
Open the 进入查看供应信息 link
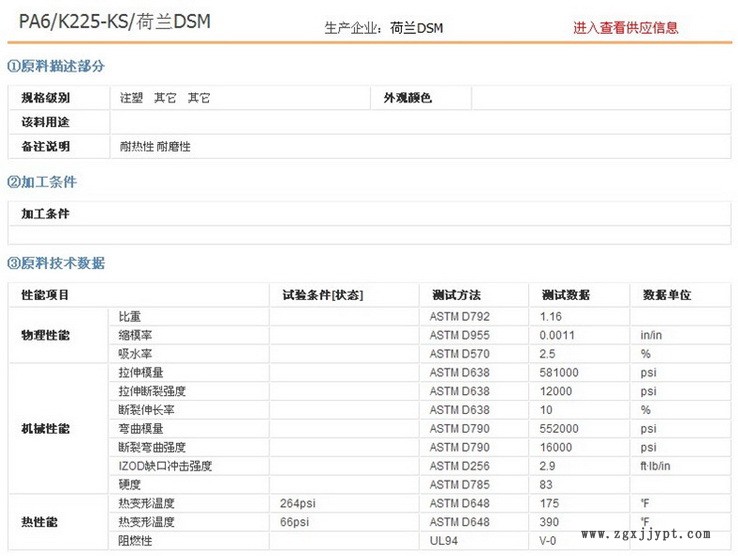(626, 28)
